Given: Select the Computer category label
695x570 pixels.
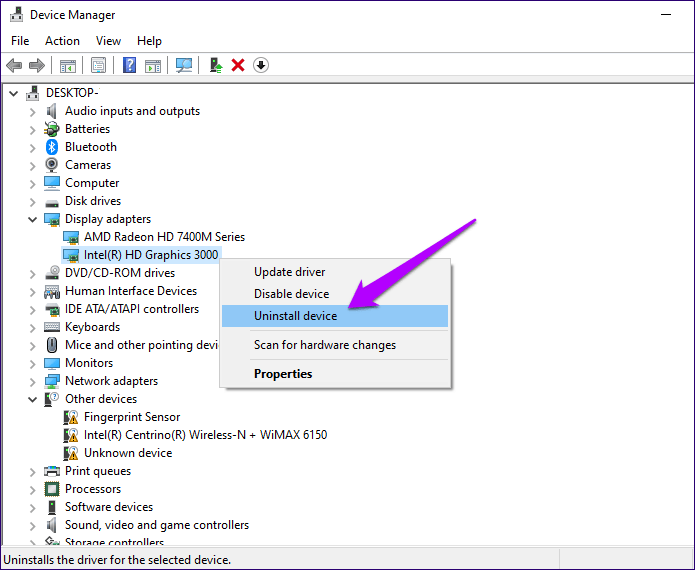Looking at the screenshot, I should (92, 183).
